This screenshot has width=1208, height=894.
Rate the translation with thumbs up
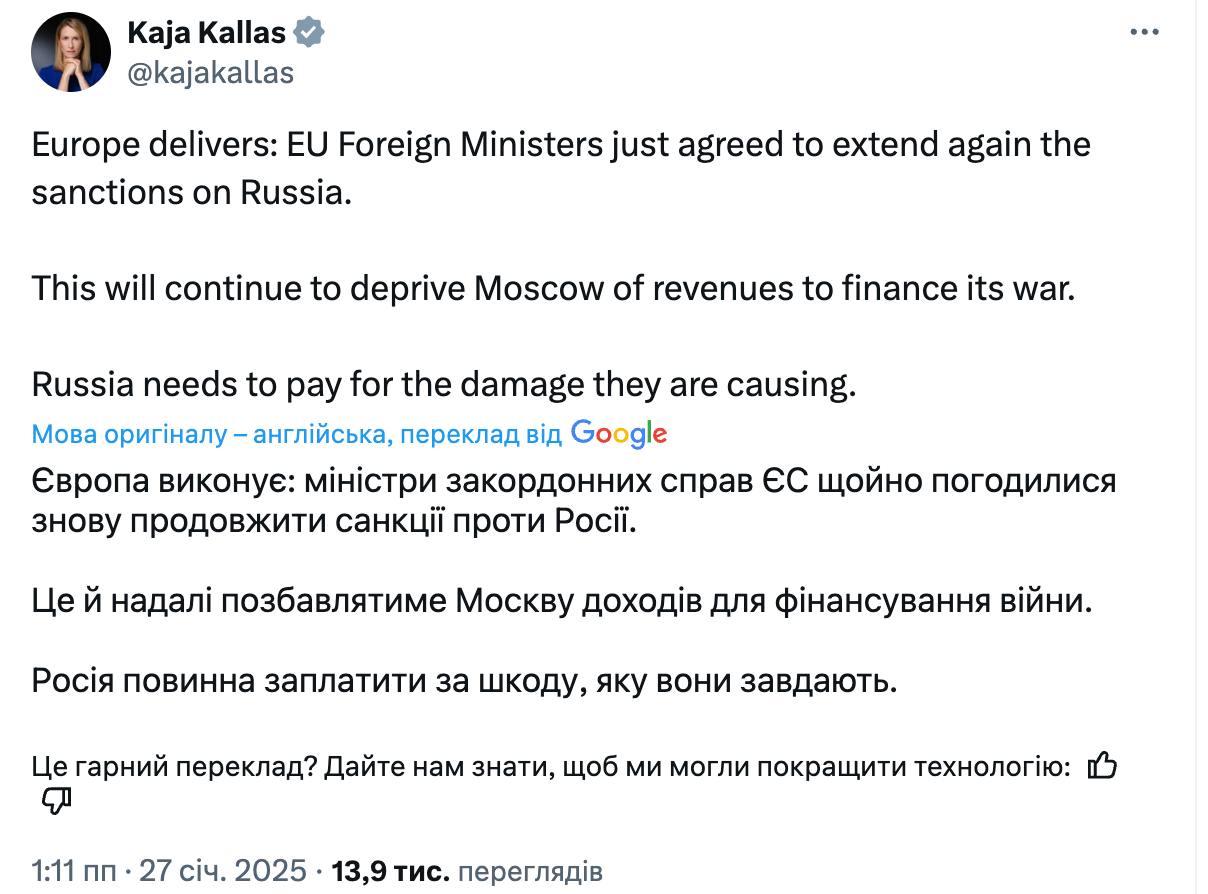tap(1102, 767)
